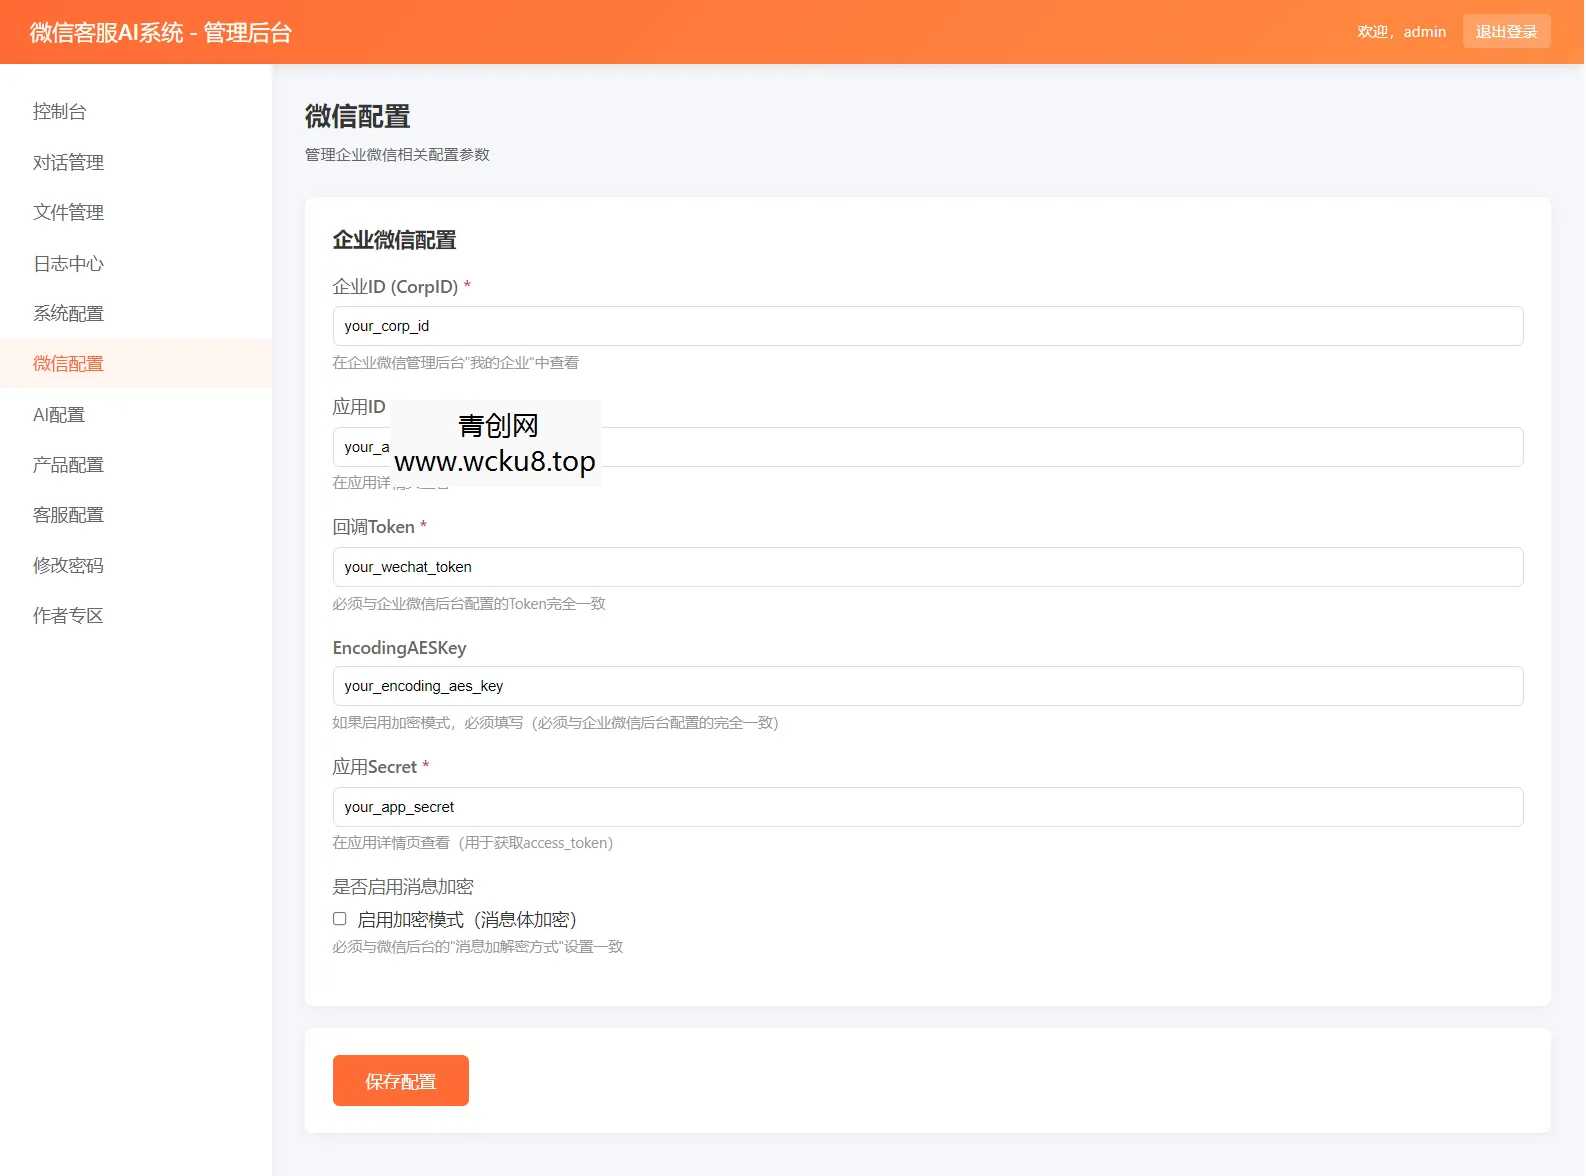Open 客服配置 sidebar item
1586x1176 pixels.
[136, 514]
